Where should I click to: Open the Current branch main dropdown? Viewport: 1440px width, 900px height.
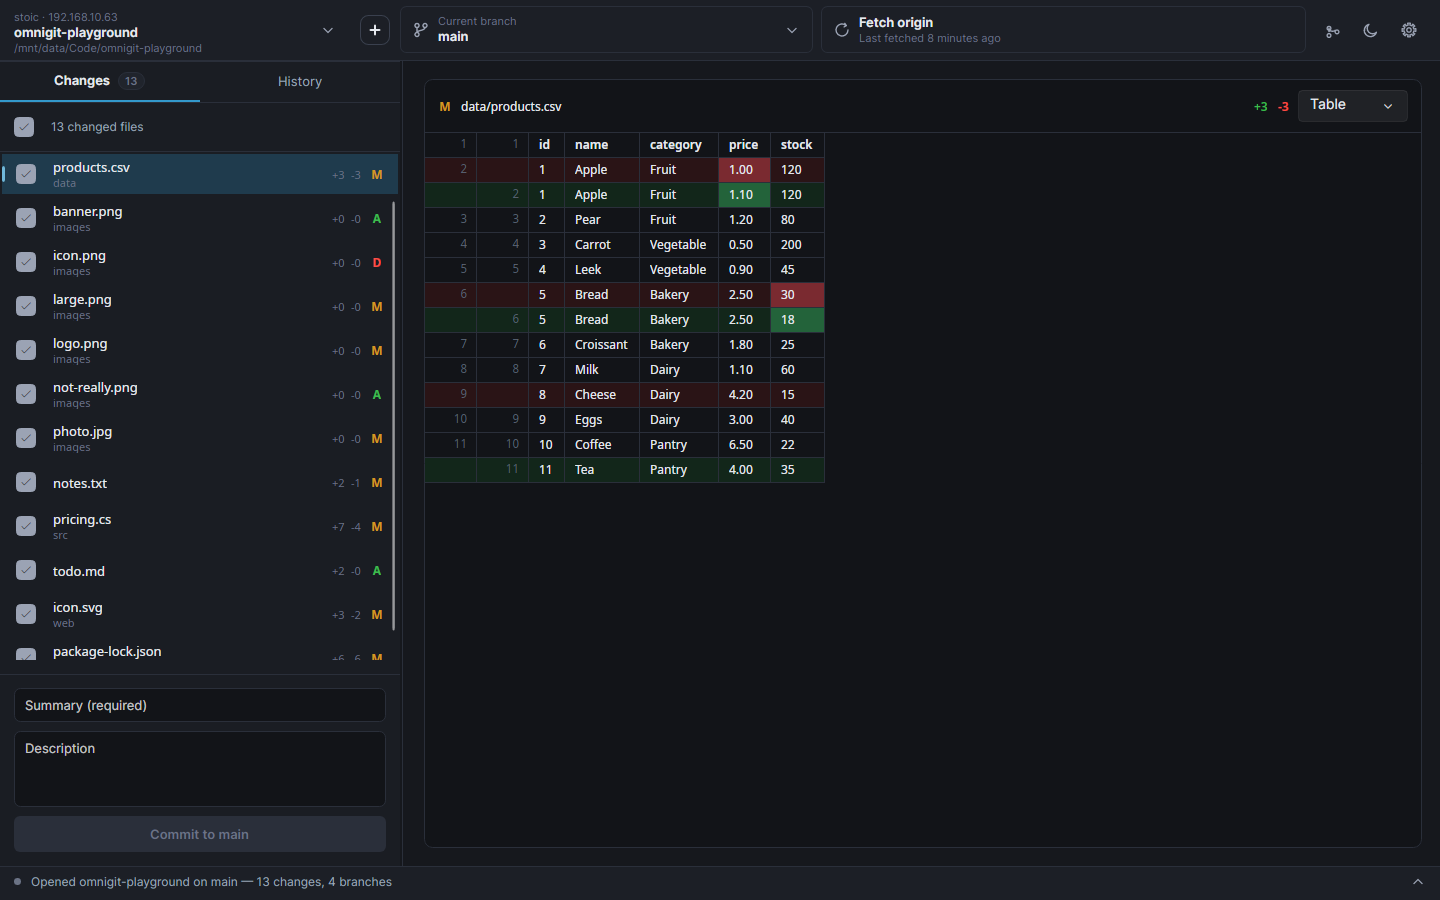click(606, 30)
